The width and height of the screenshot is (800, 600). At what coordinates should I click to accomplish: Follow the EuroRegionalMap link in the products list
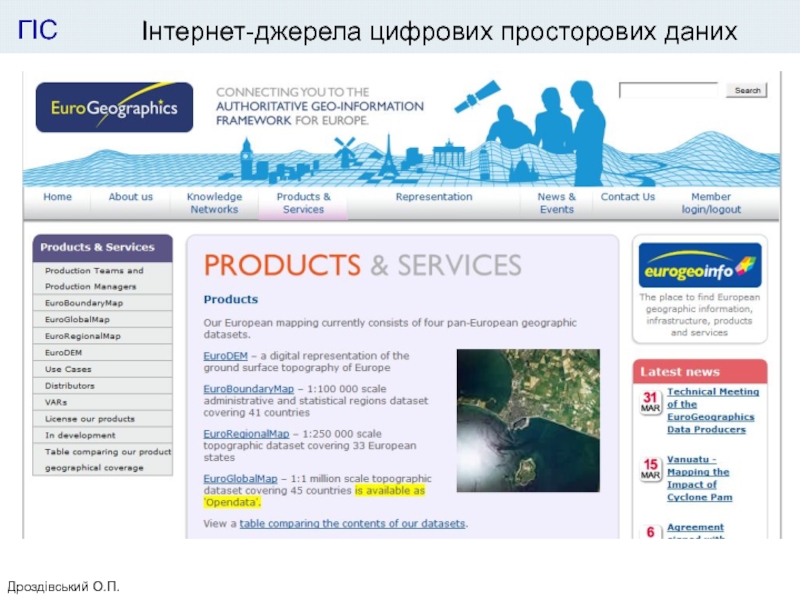coord(246,434)
